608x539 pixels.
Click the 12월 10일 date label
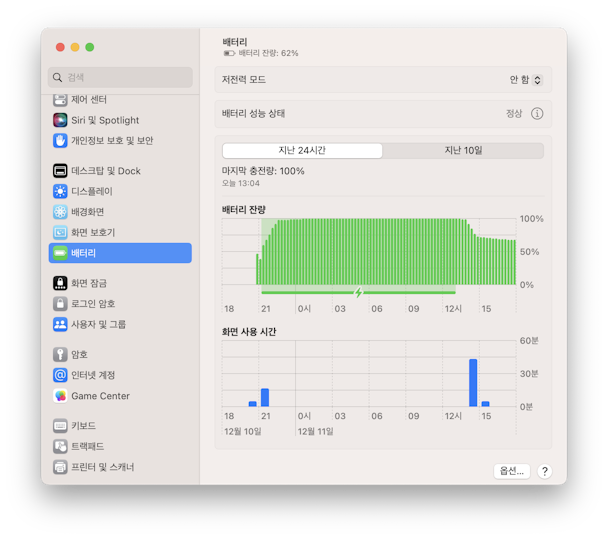coord(243,431)
